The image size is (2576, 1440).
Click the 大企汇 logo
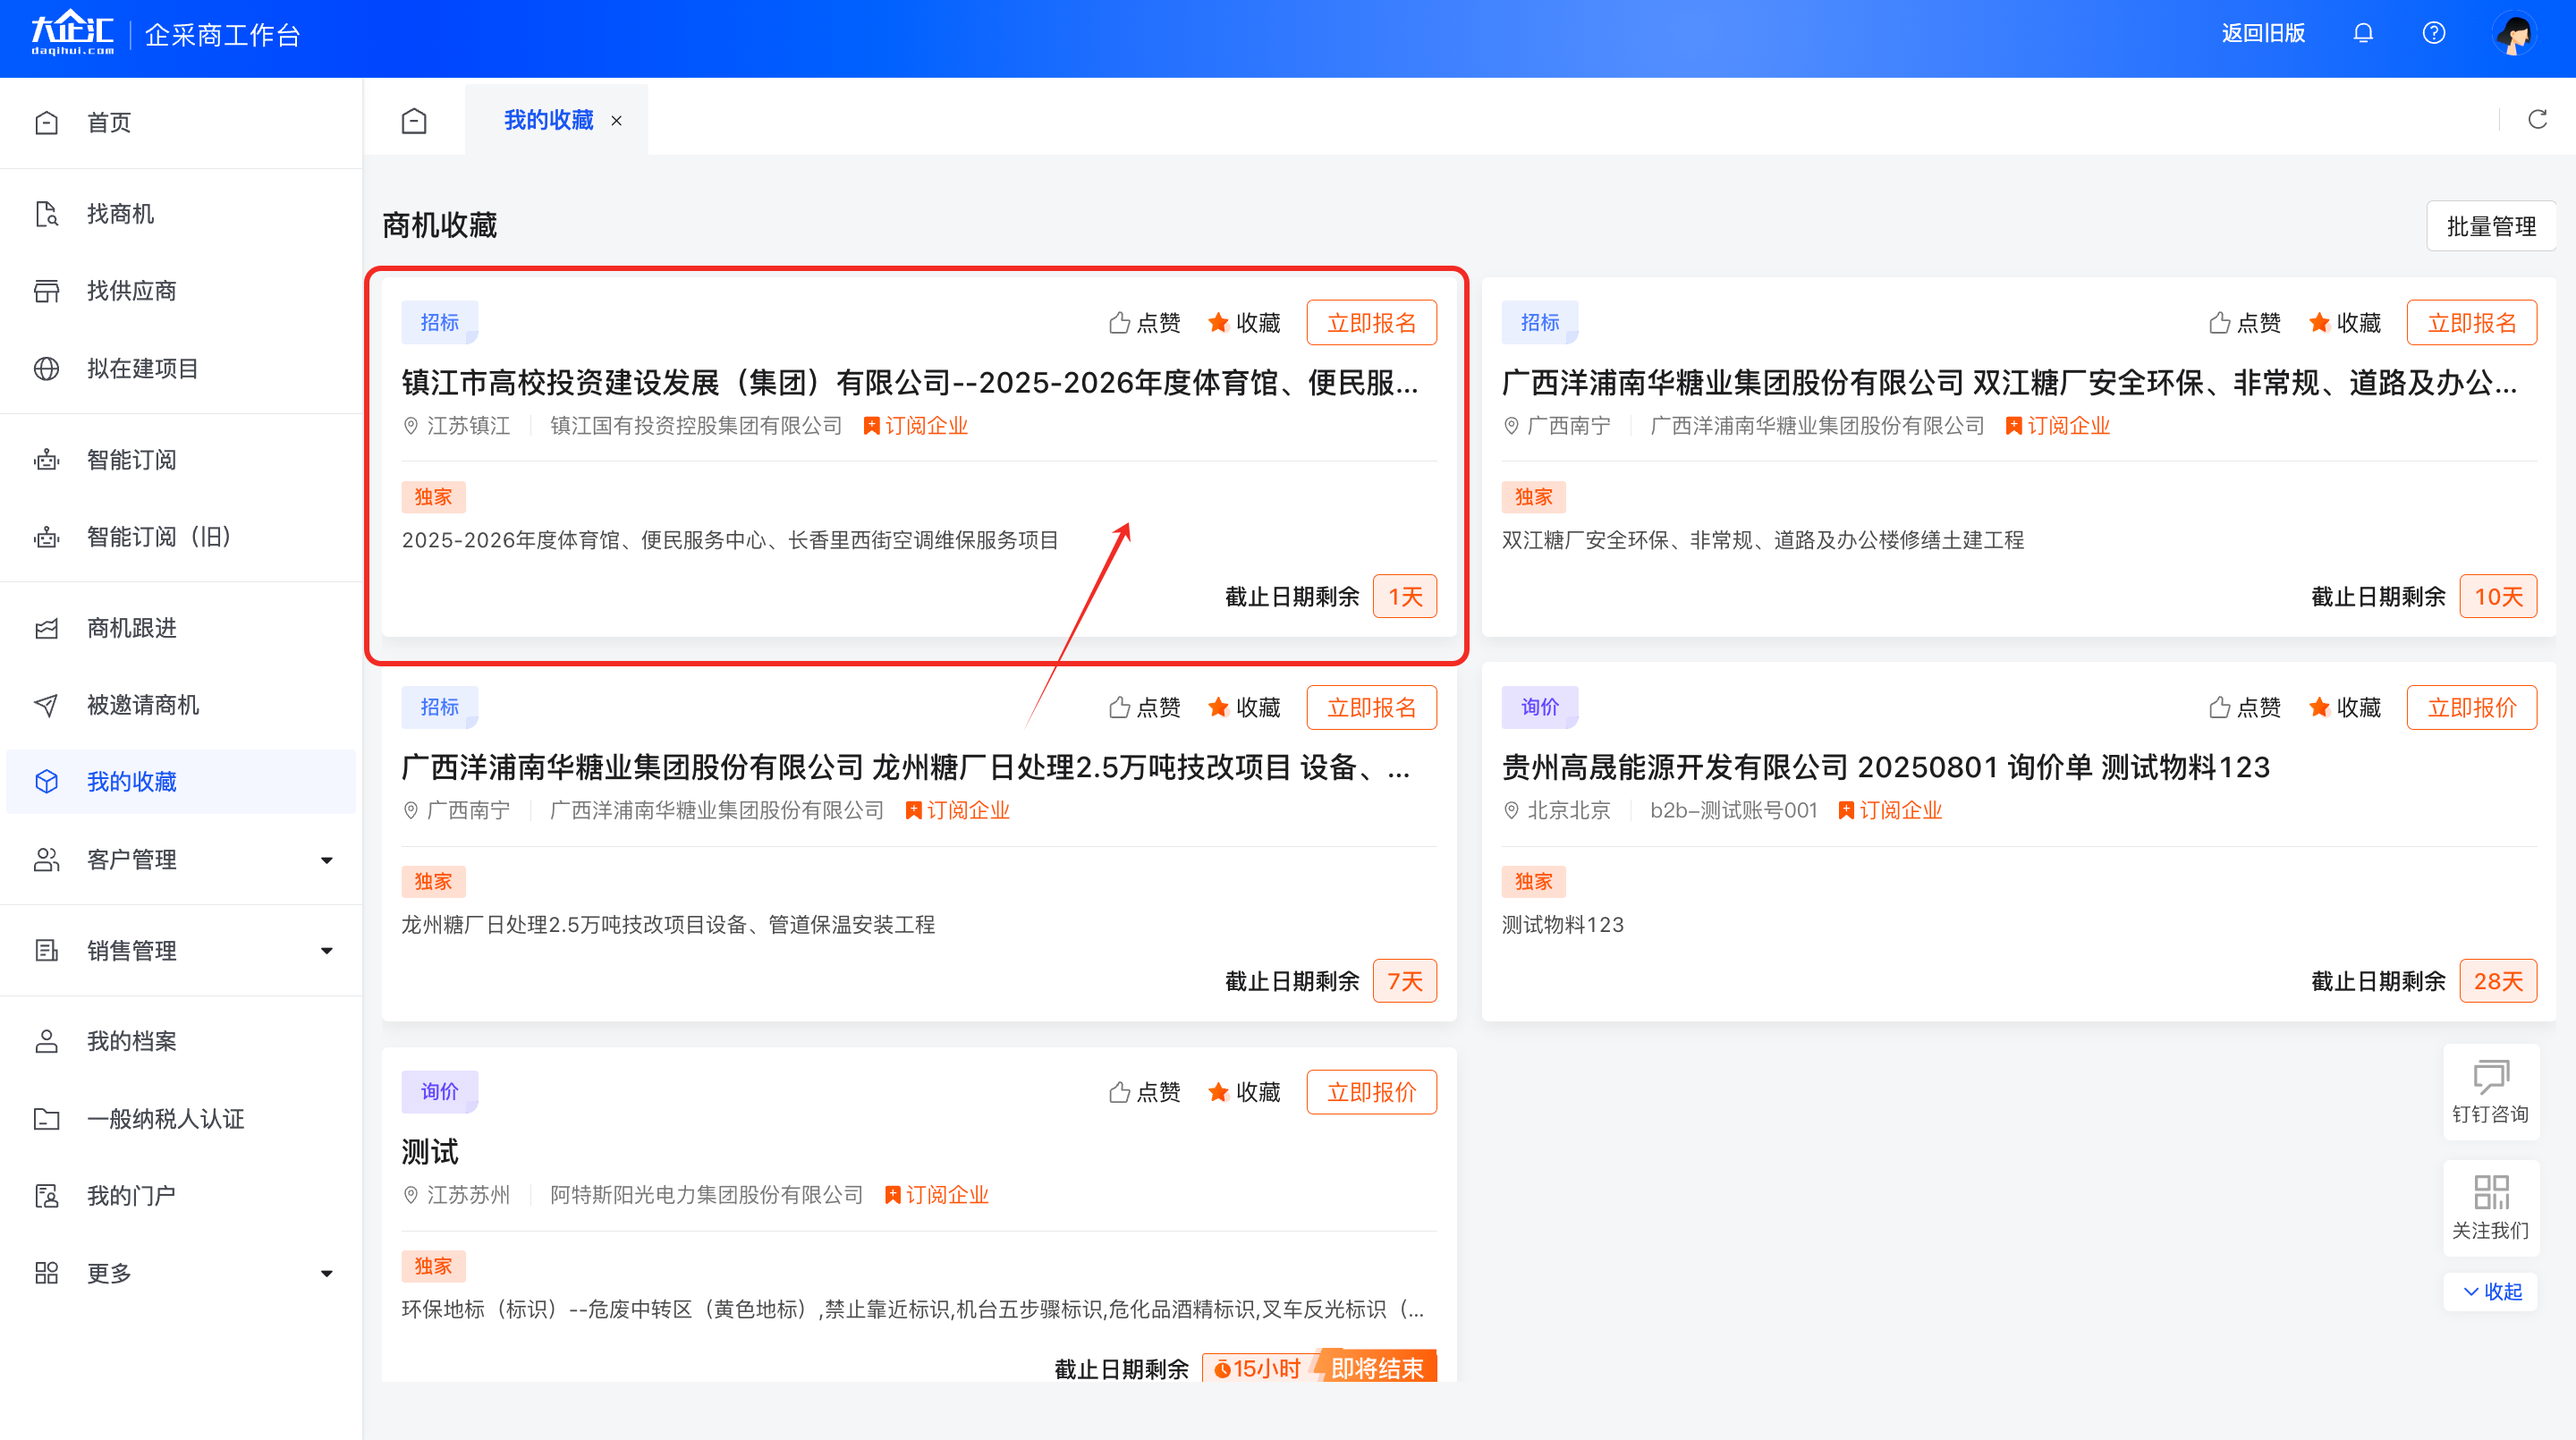[72, 33]
